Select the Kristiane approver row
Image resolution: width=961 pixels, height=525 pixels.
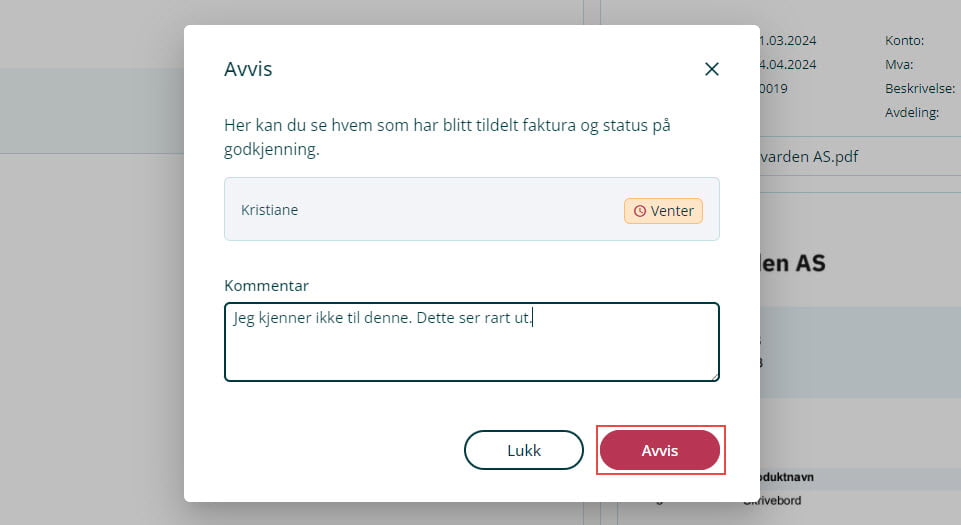pyautogui.click(x=471, y=210)
